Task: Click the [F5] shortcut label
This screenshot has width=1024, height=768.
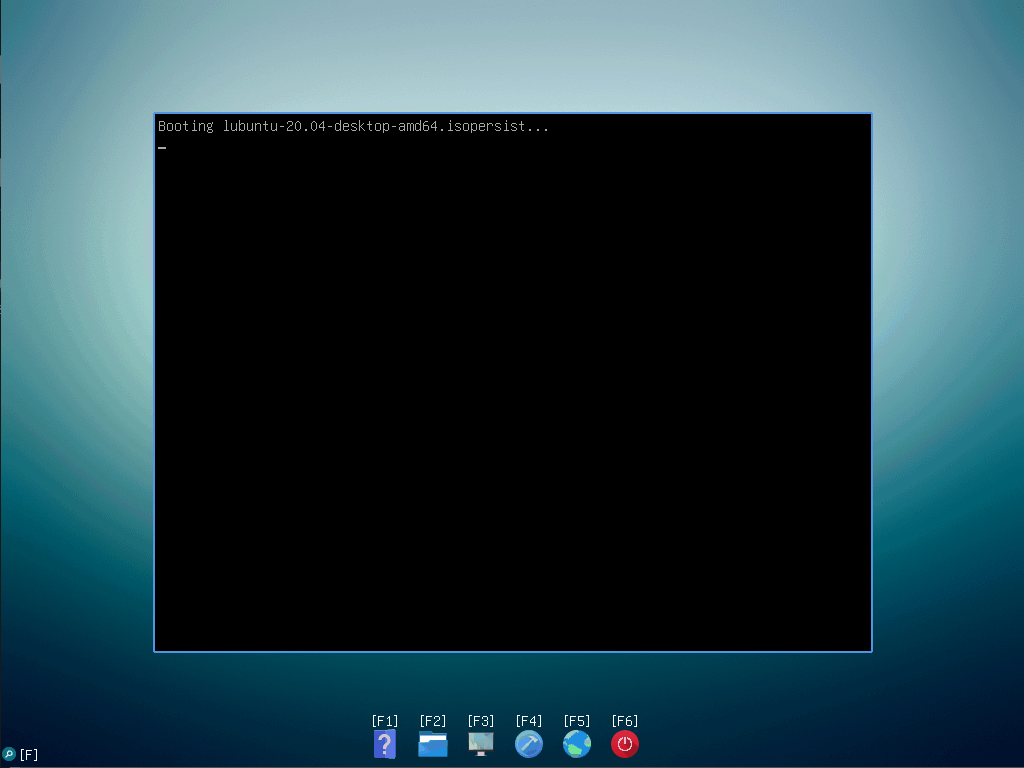Action: [577, 720]
